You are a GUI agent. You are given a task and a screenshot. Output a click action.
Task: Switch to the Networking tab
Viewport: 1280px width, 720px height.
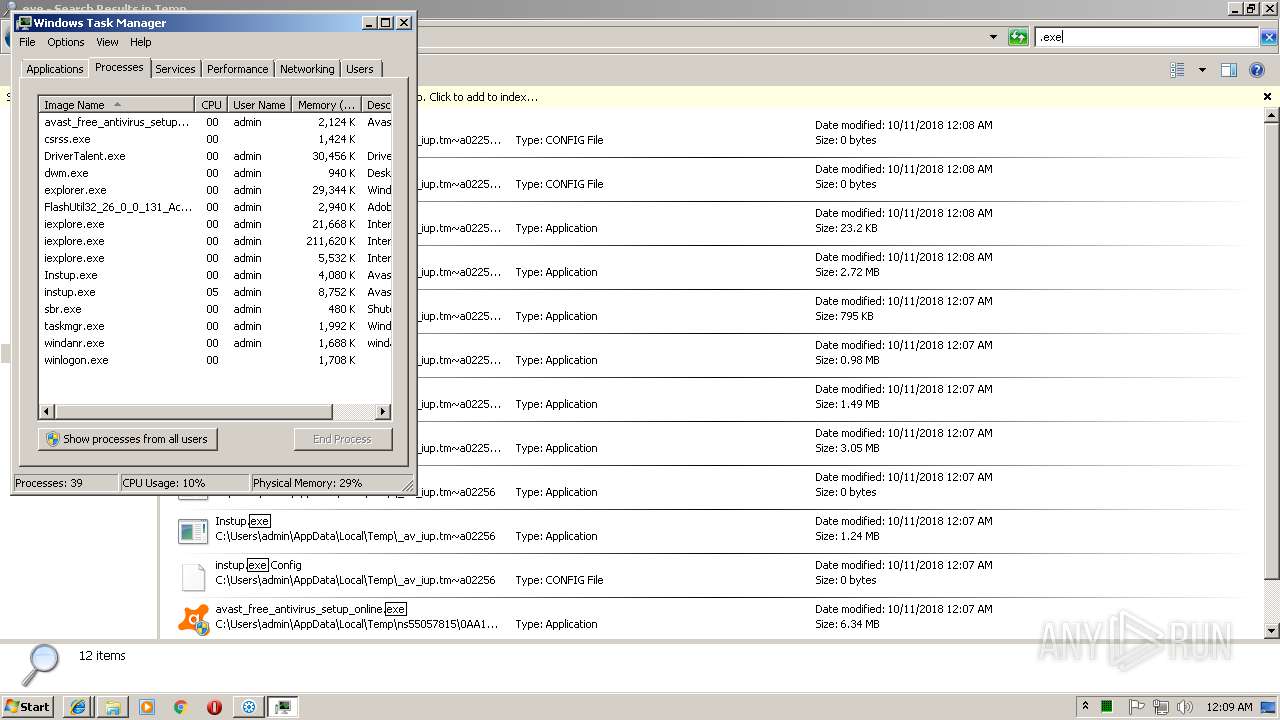point(307,69)
